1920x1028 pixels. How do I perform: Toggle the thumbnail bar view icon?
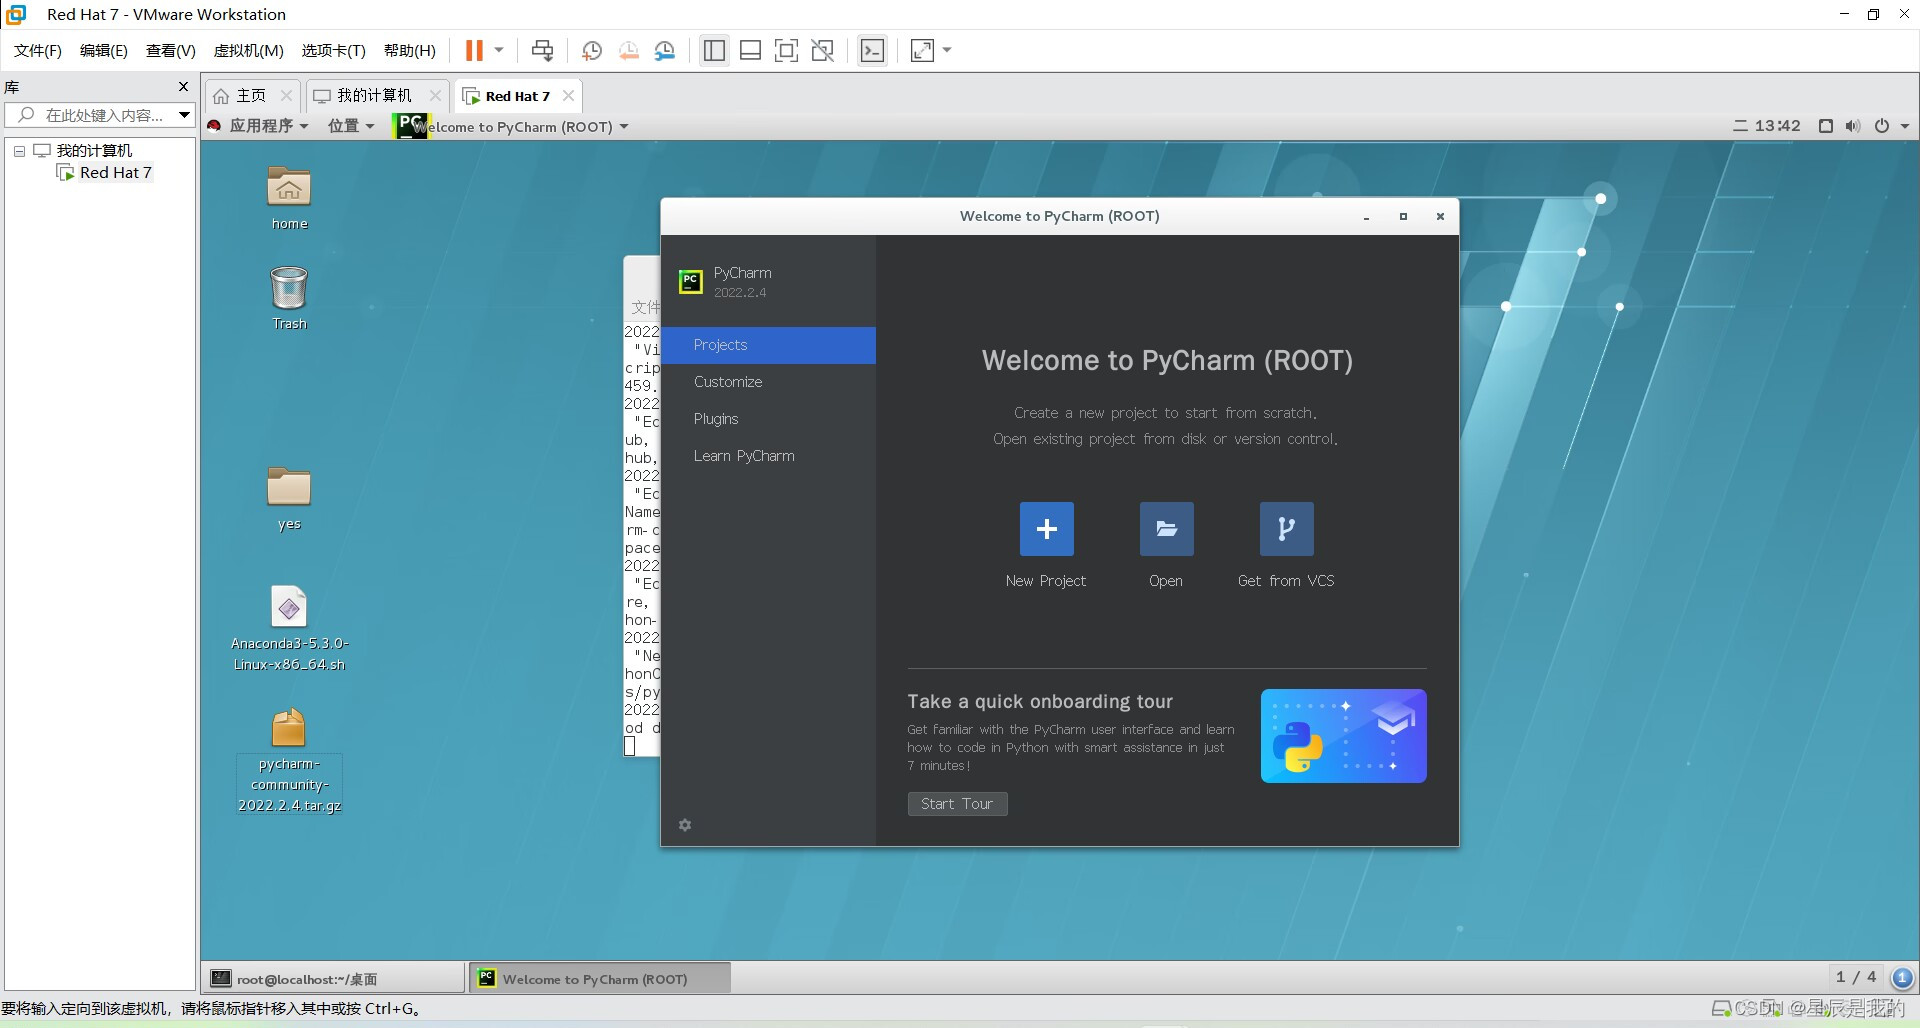click(750, 50)
